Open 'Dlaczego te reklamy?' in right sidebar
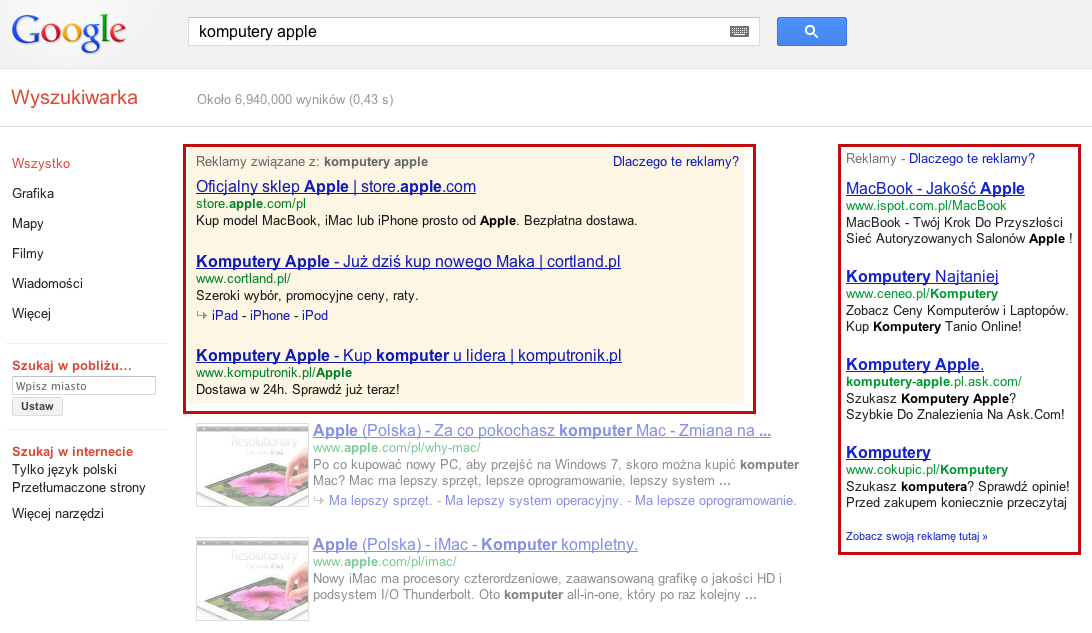1092x633 pixels. pos(972,159)
